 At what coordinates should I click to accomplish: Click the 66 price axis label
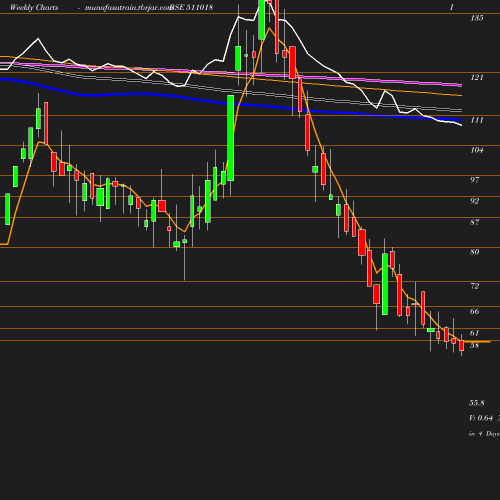(475, 311)
